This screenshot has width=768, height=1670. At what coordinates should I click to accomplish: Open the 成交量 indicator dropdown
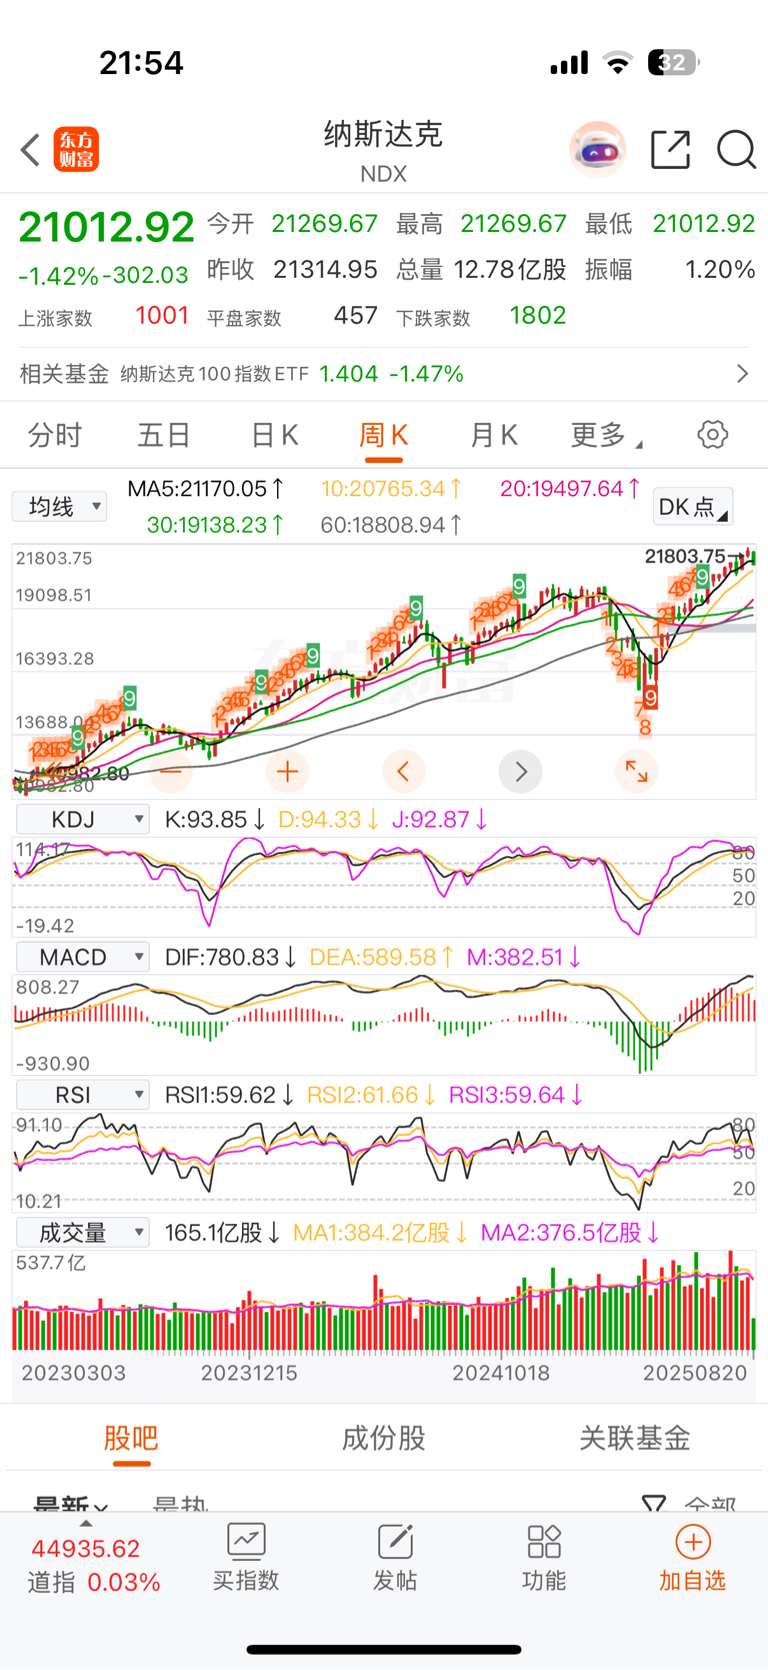coord(83,1233)
